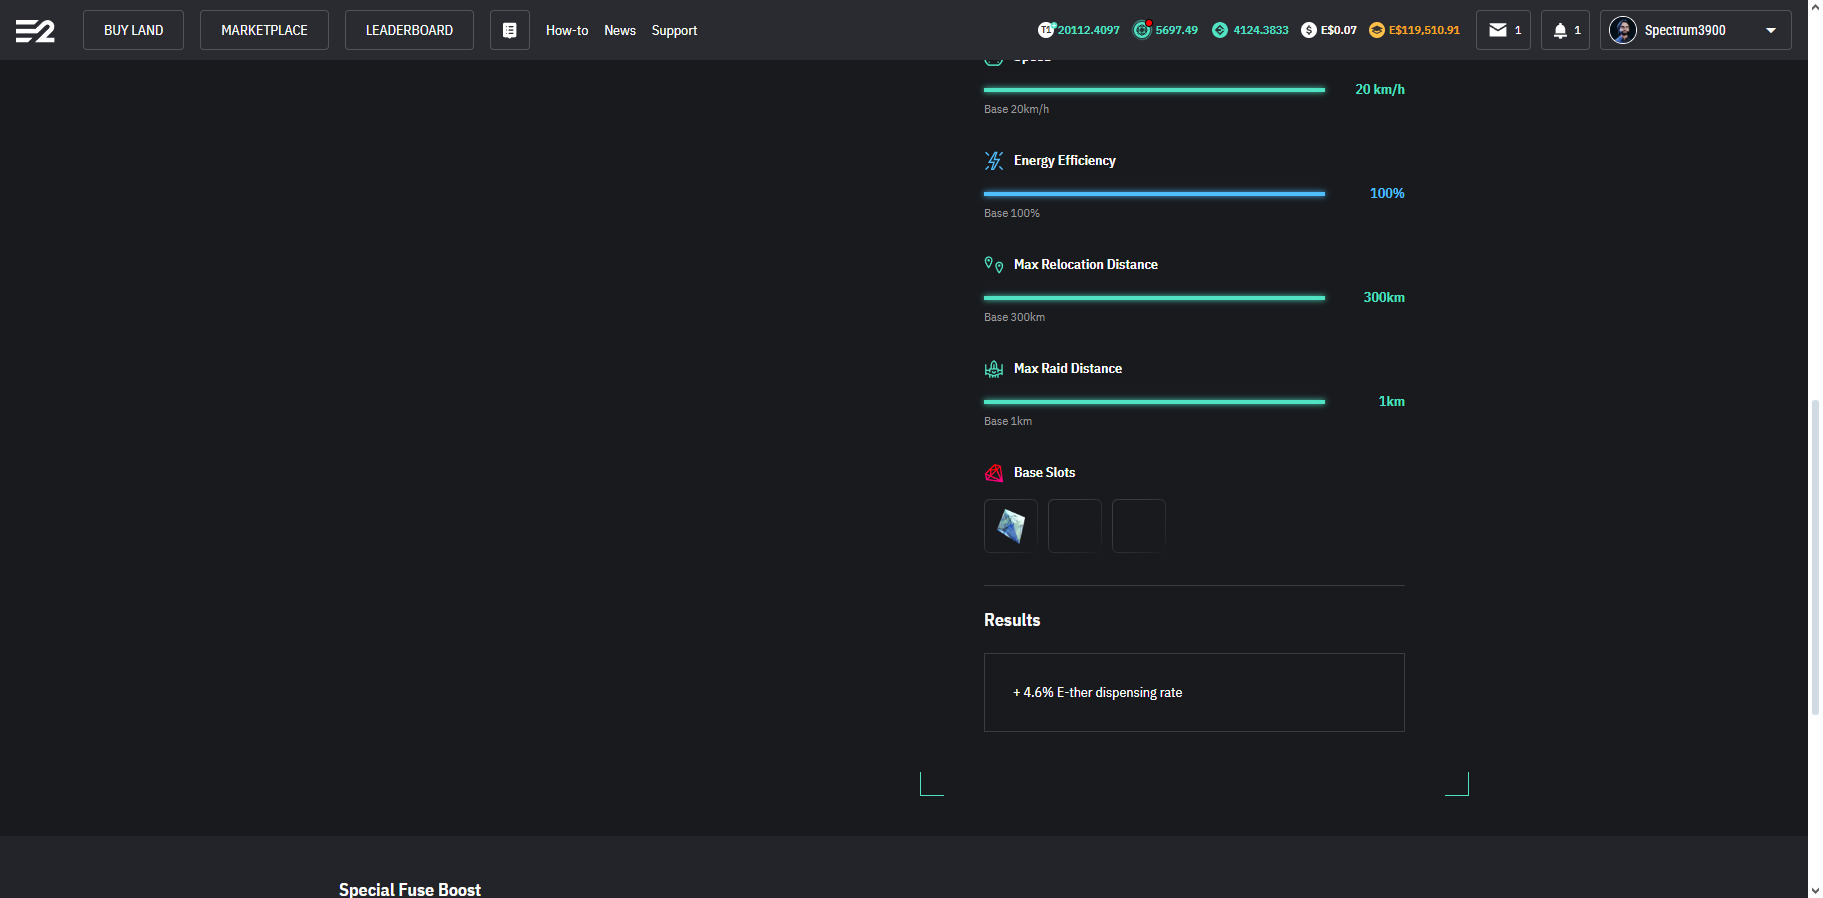The height and width of the screenshot is (898, 1823).
Task: Select the empty second base slot
Action: point(1074,526)
